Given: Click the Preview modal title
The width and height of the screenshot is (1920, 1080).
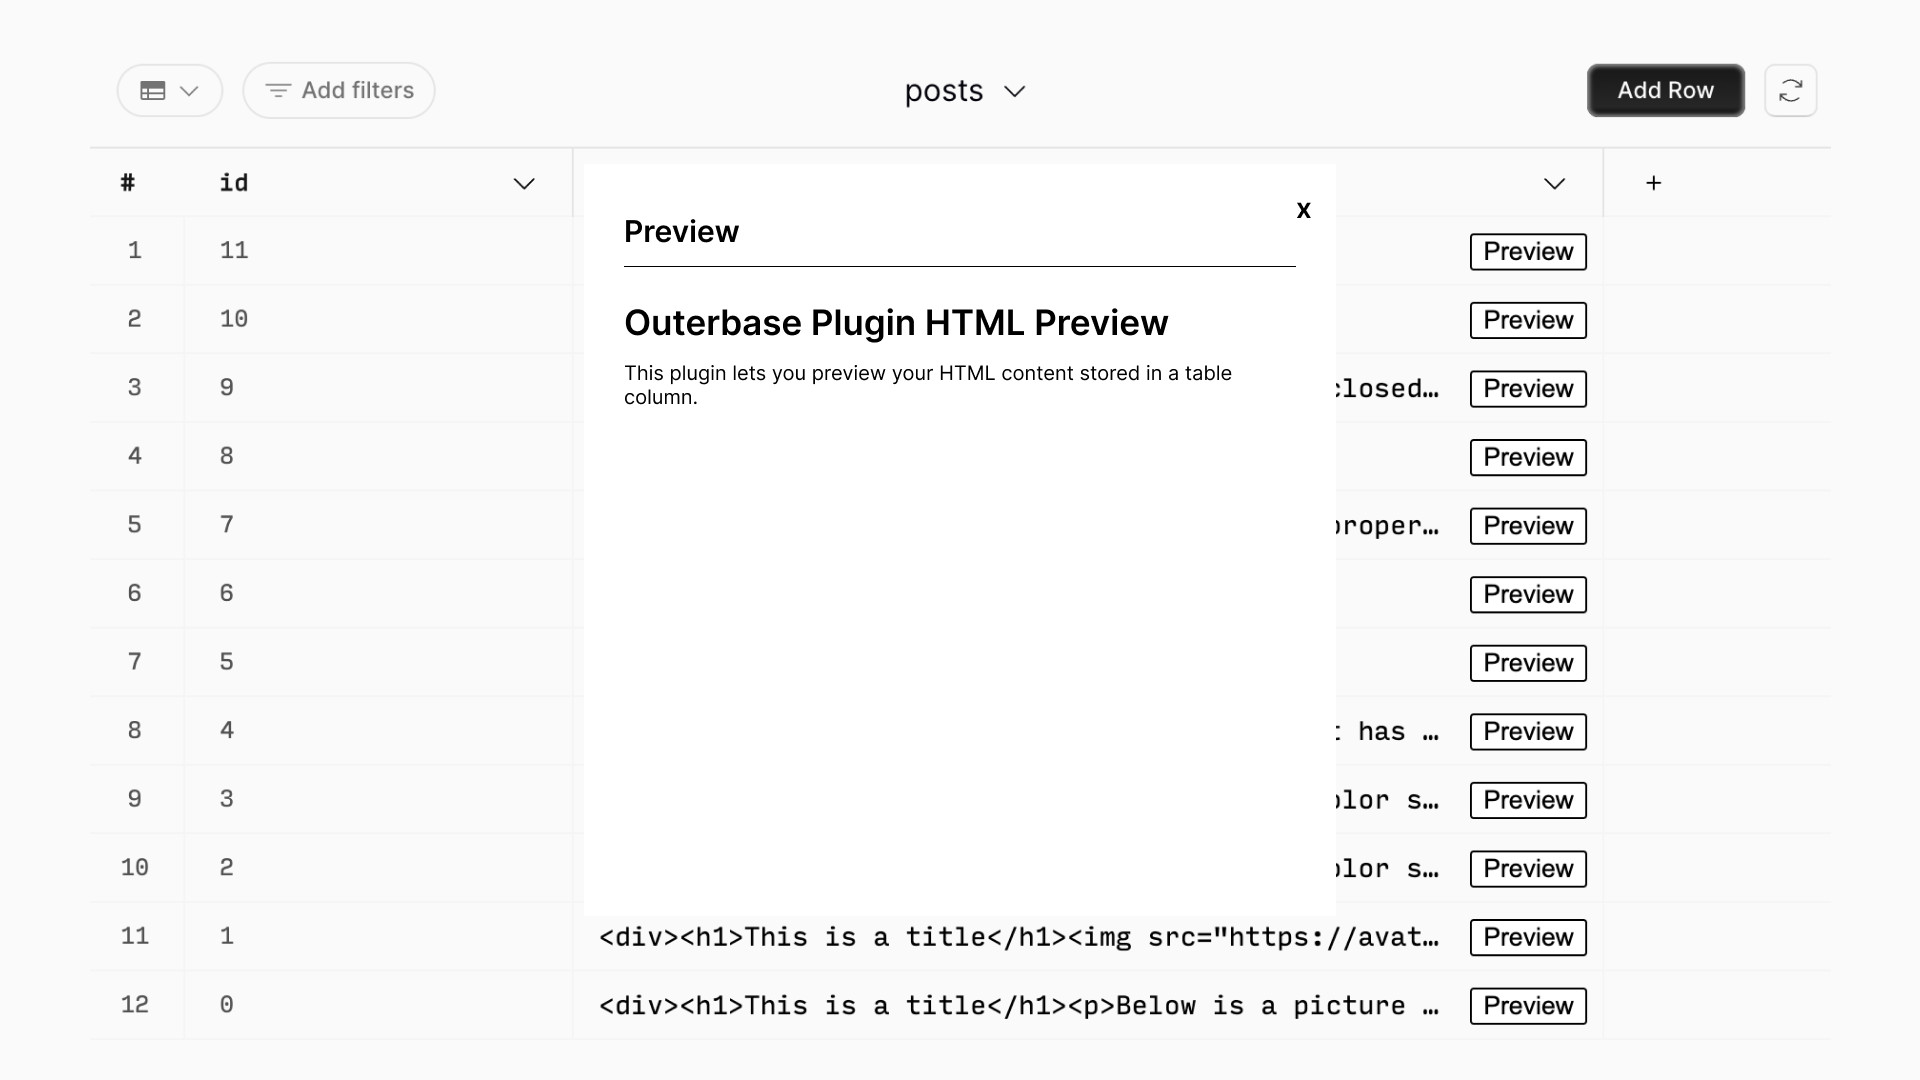Looking at the screenshot, I should tap(681, 232).
